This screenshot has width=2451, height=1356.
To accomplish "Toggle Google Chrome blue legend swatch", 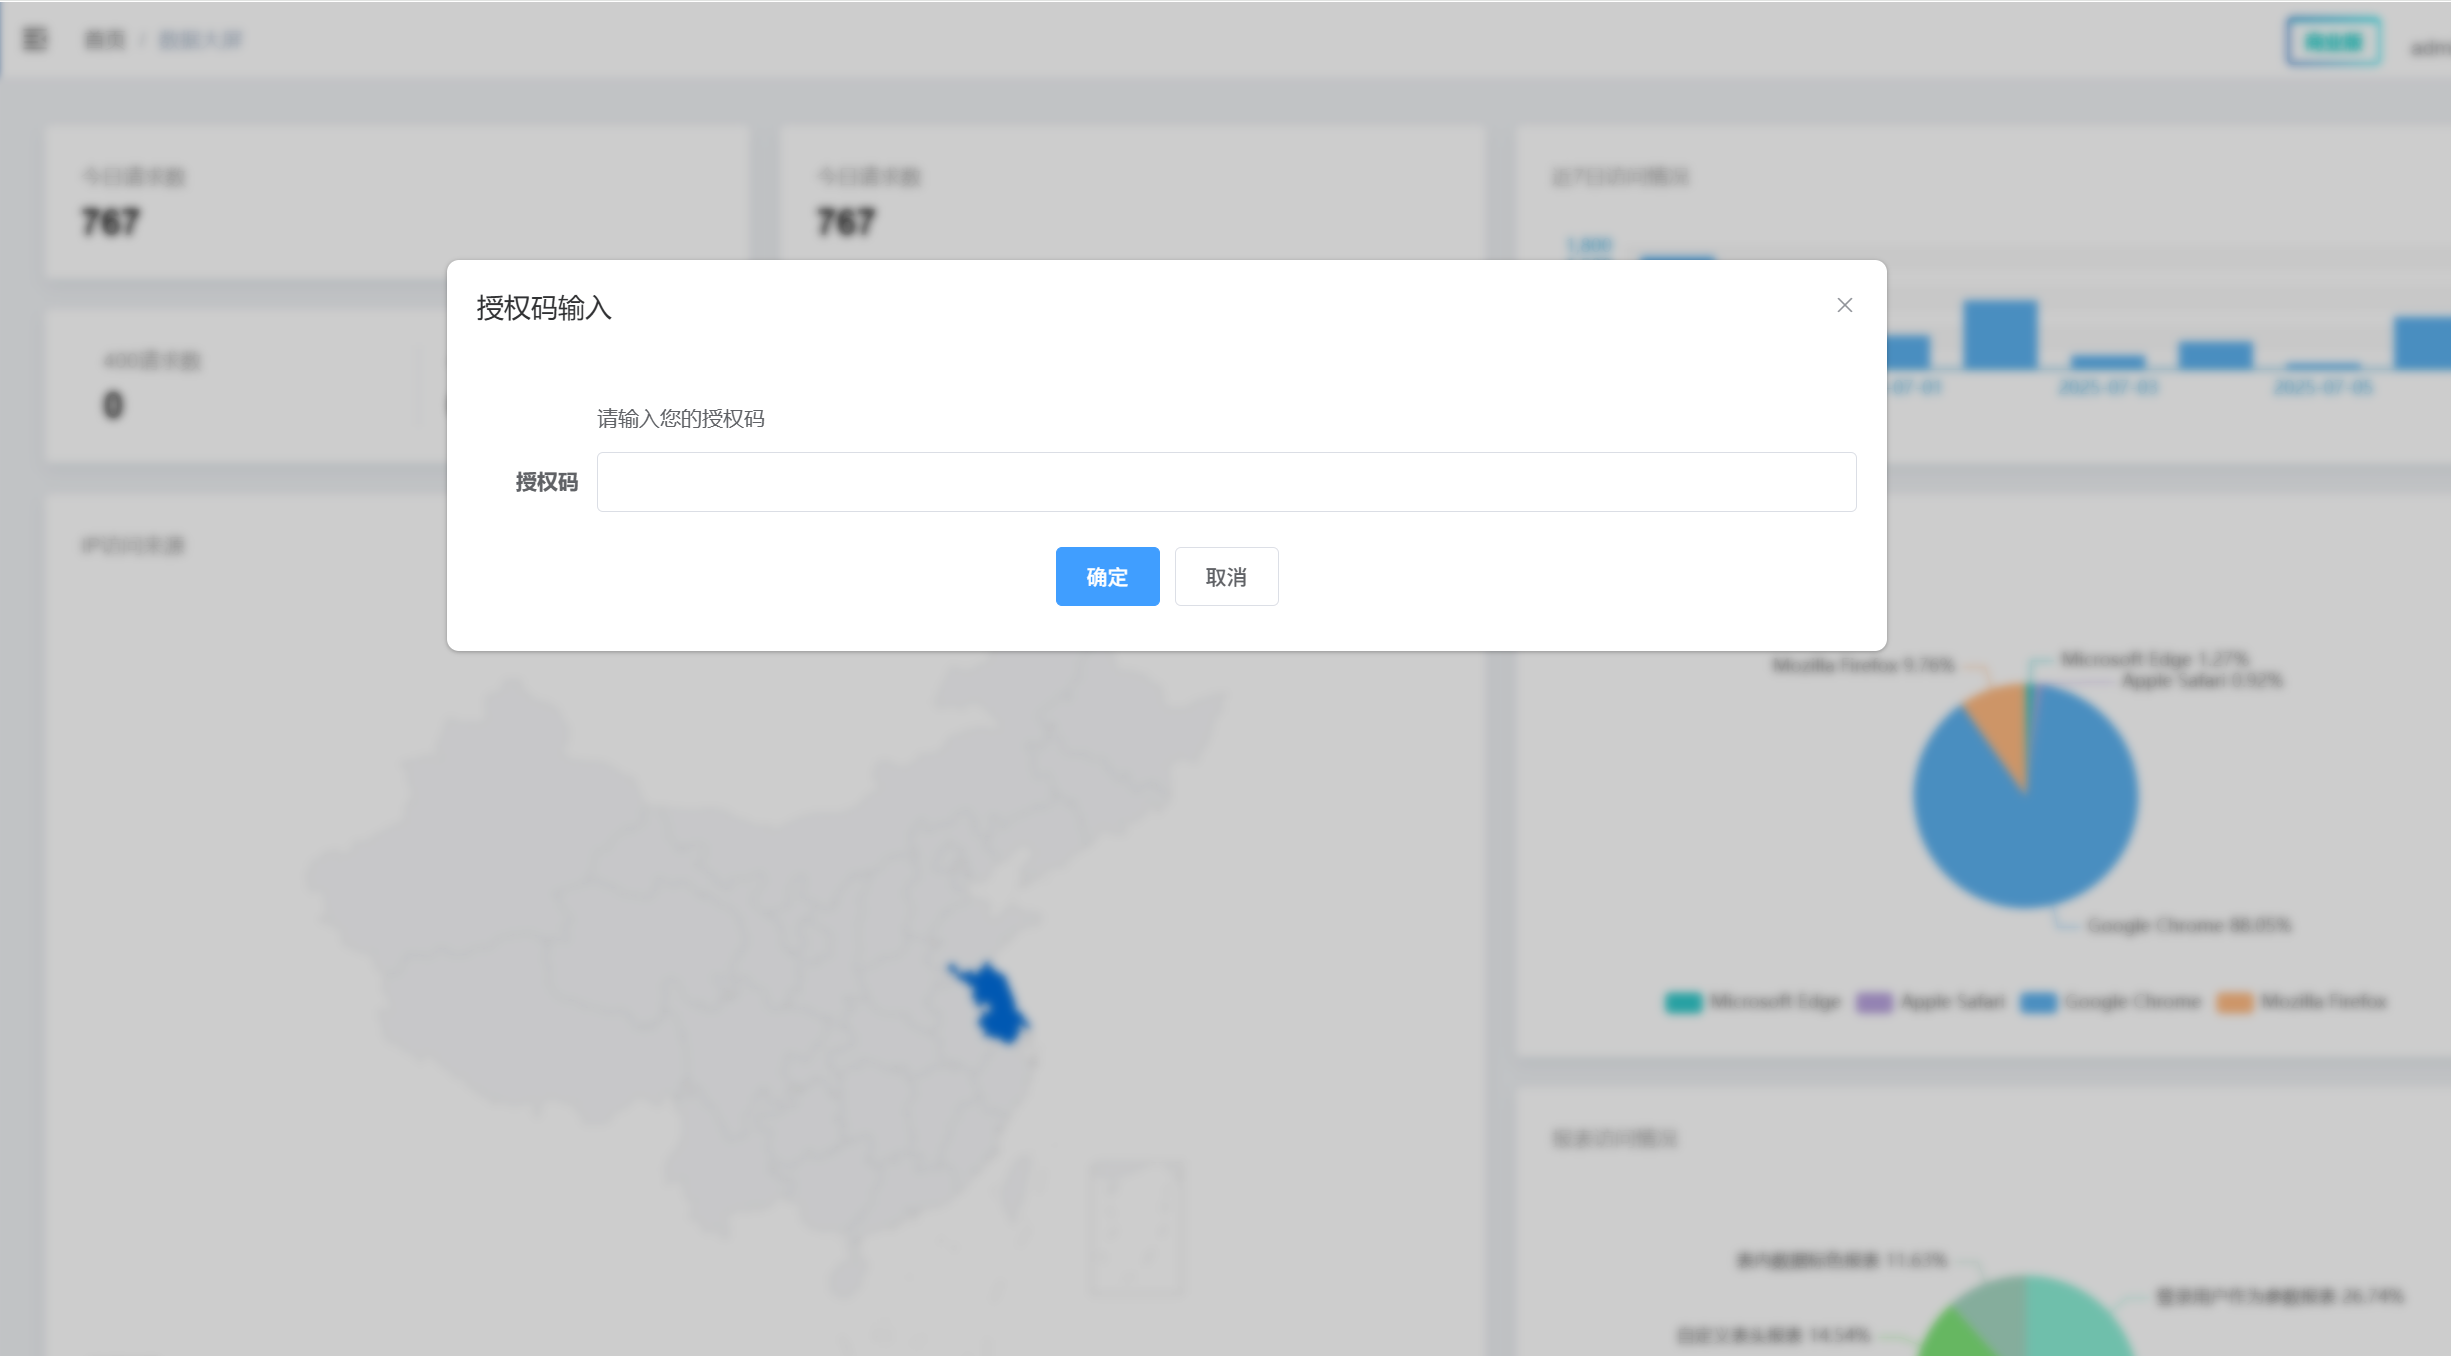I will (x=2038, y=1002).
